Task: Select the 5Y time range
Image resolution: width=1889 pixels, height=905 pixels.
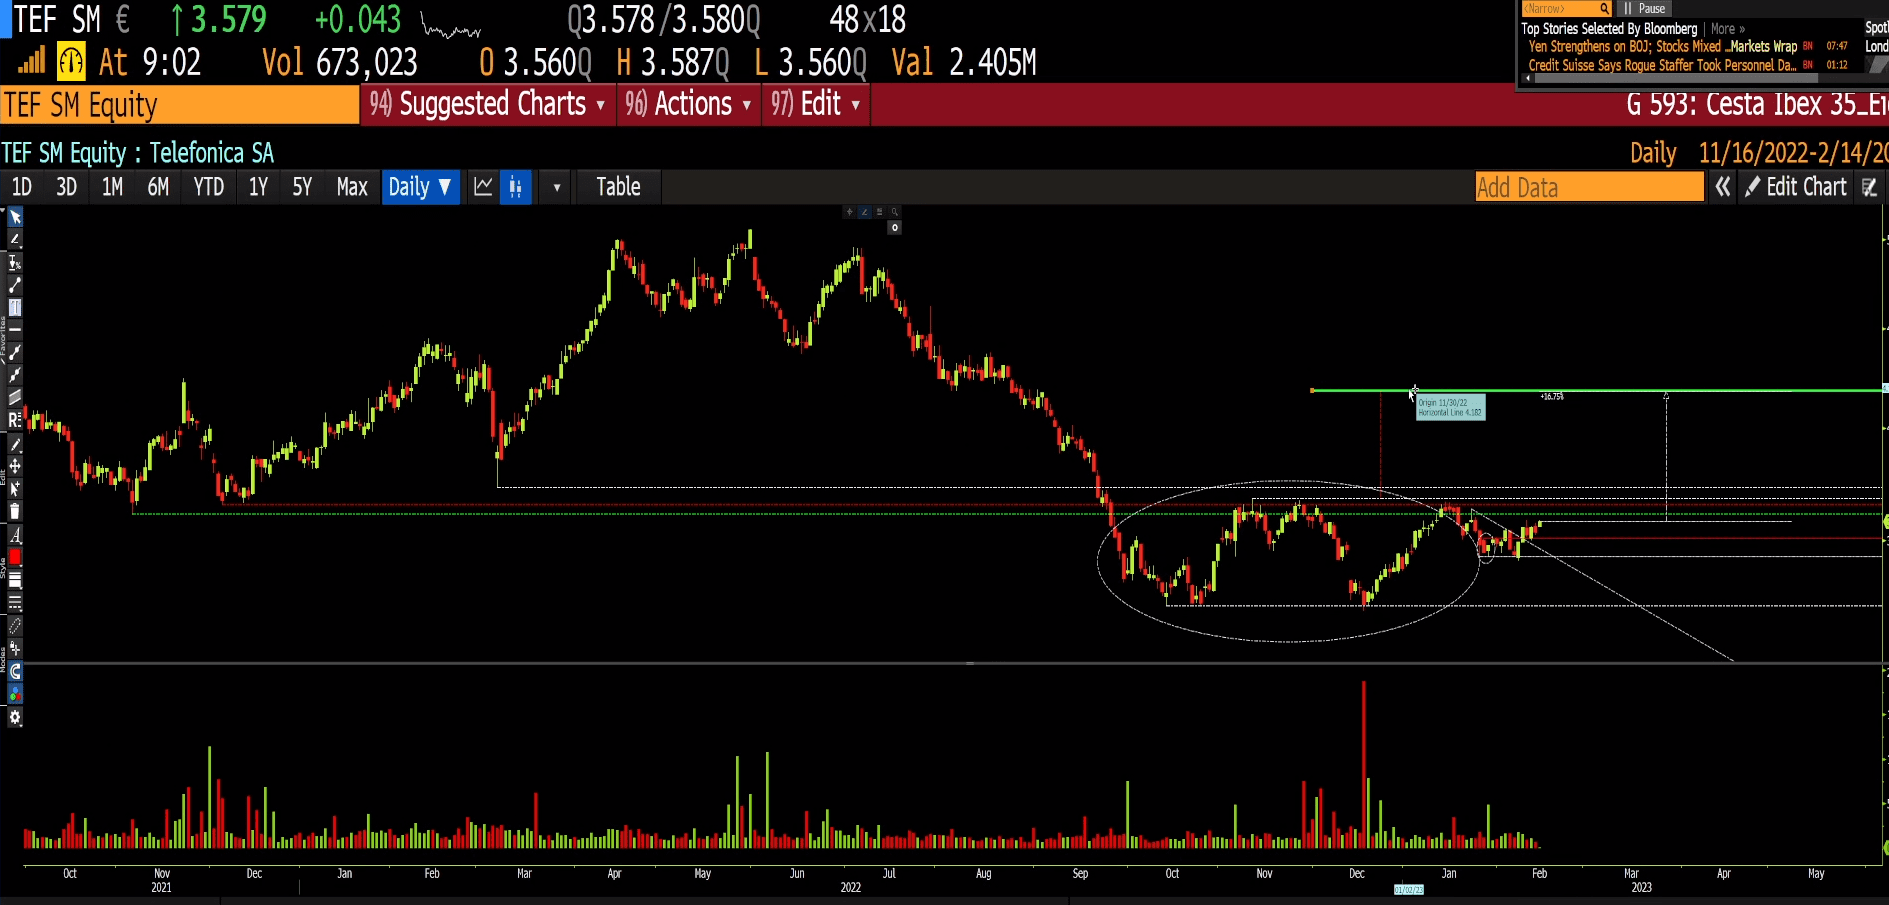Action: [x=302, y=187]
